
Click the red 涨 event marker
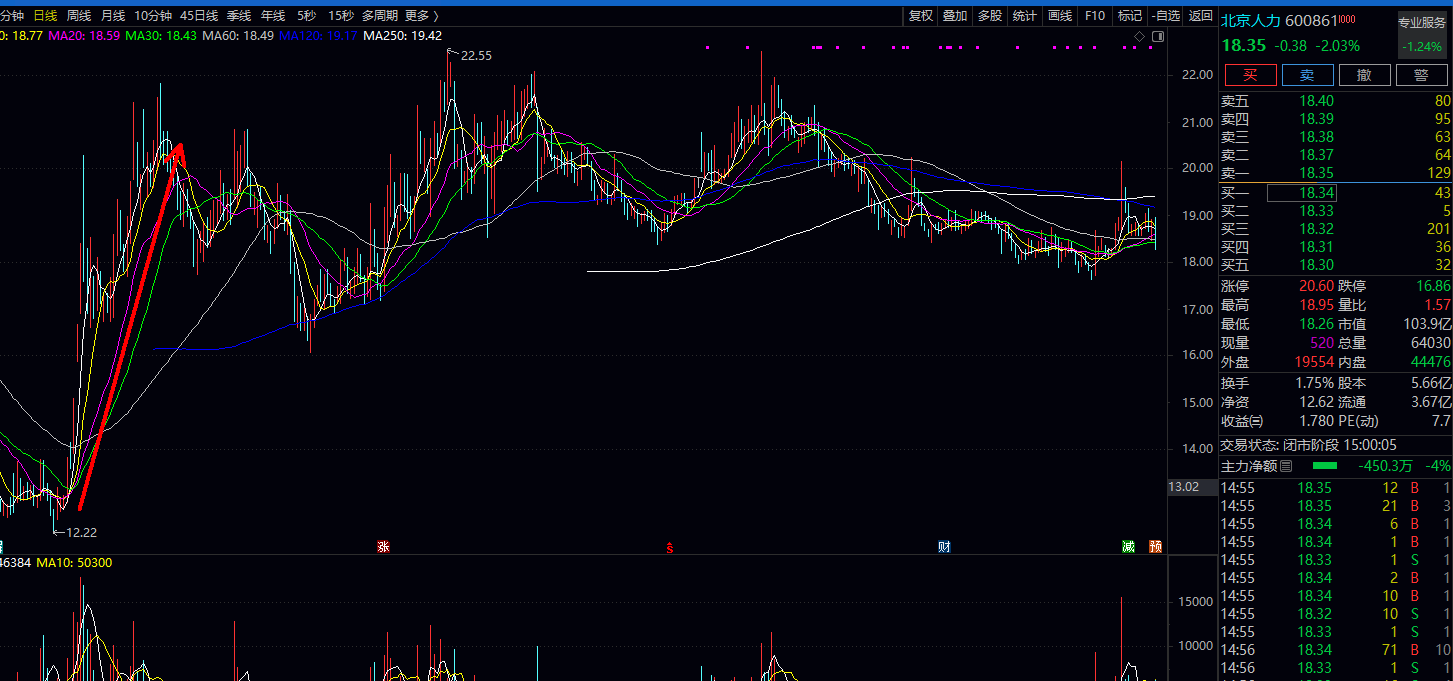pyautogui.click(x=382, y=546)
